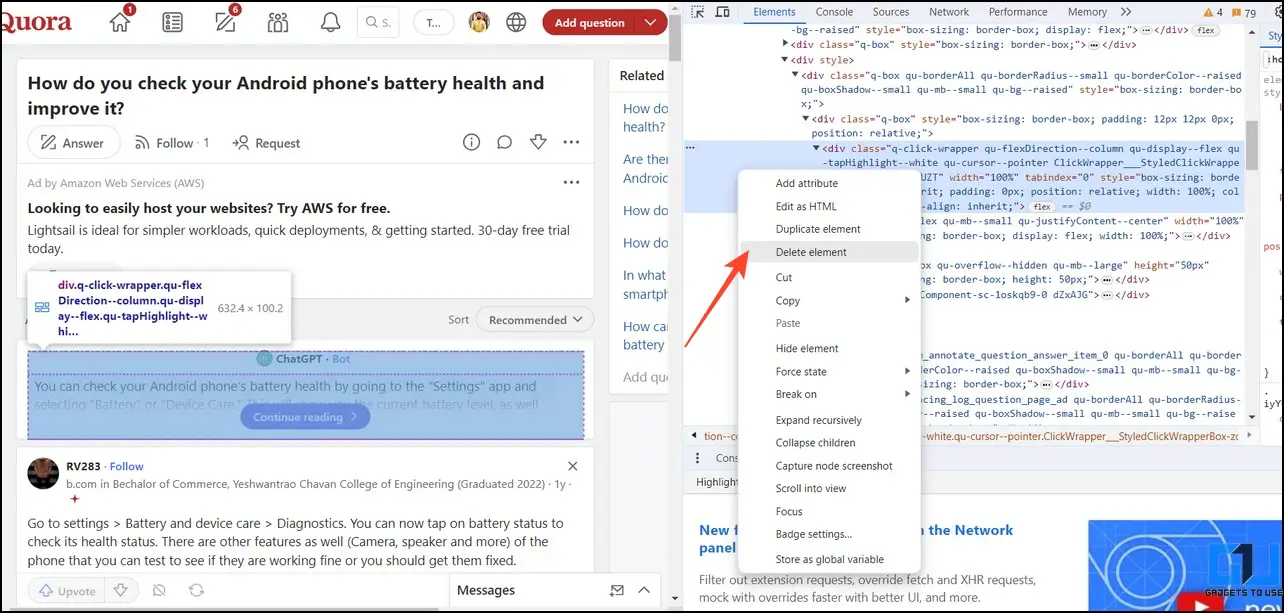The image size is (1284, 613).
Task: Choose Store as global variable
Action: click(x=830, y=559)
